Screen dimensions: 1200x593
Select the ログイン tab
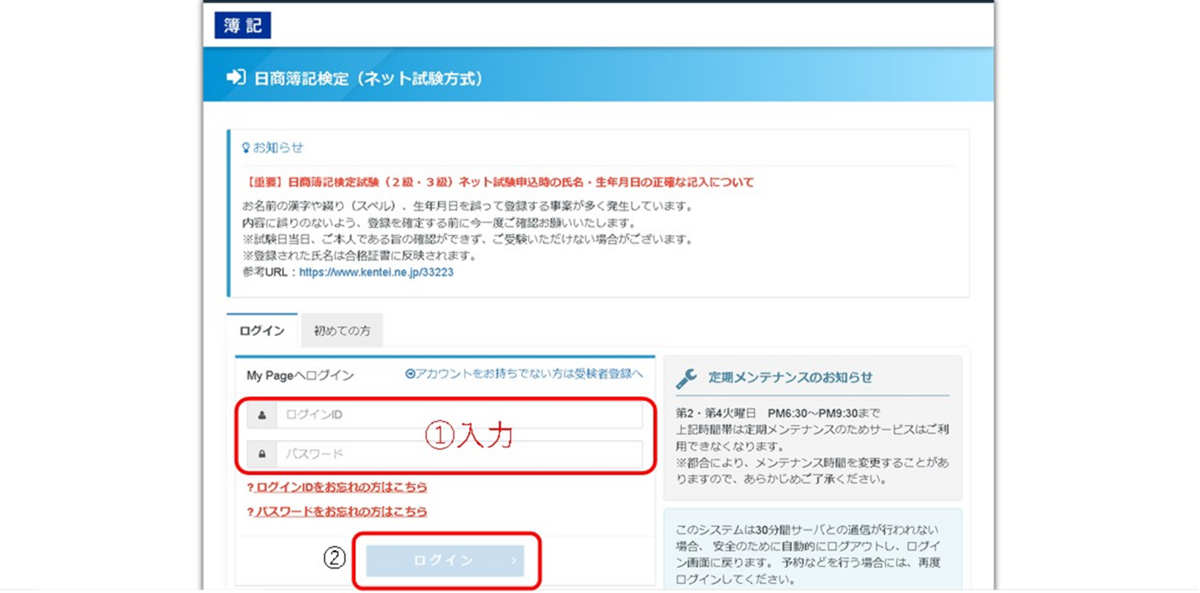[263, 331]
